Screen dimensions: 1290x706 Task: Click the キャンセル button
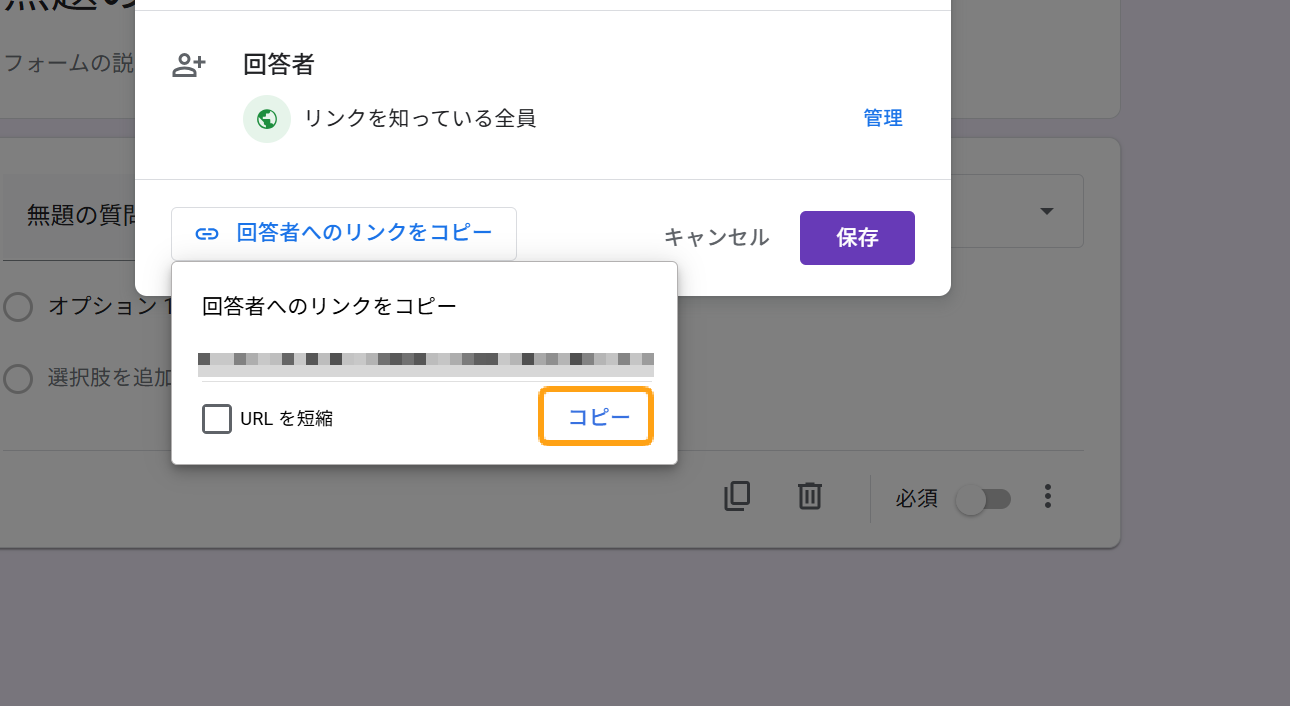click(x=716, y=238)
